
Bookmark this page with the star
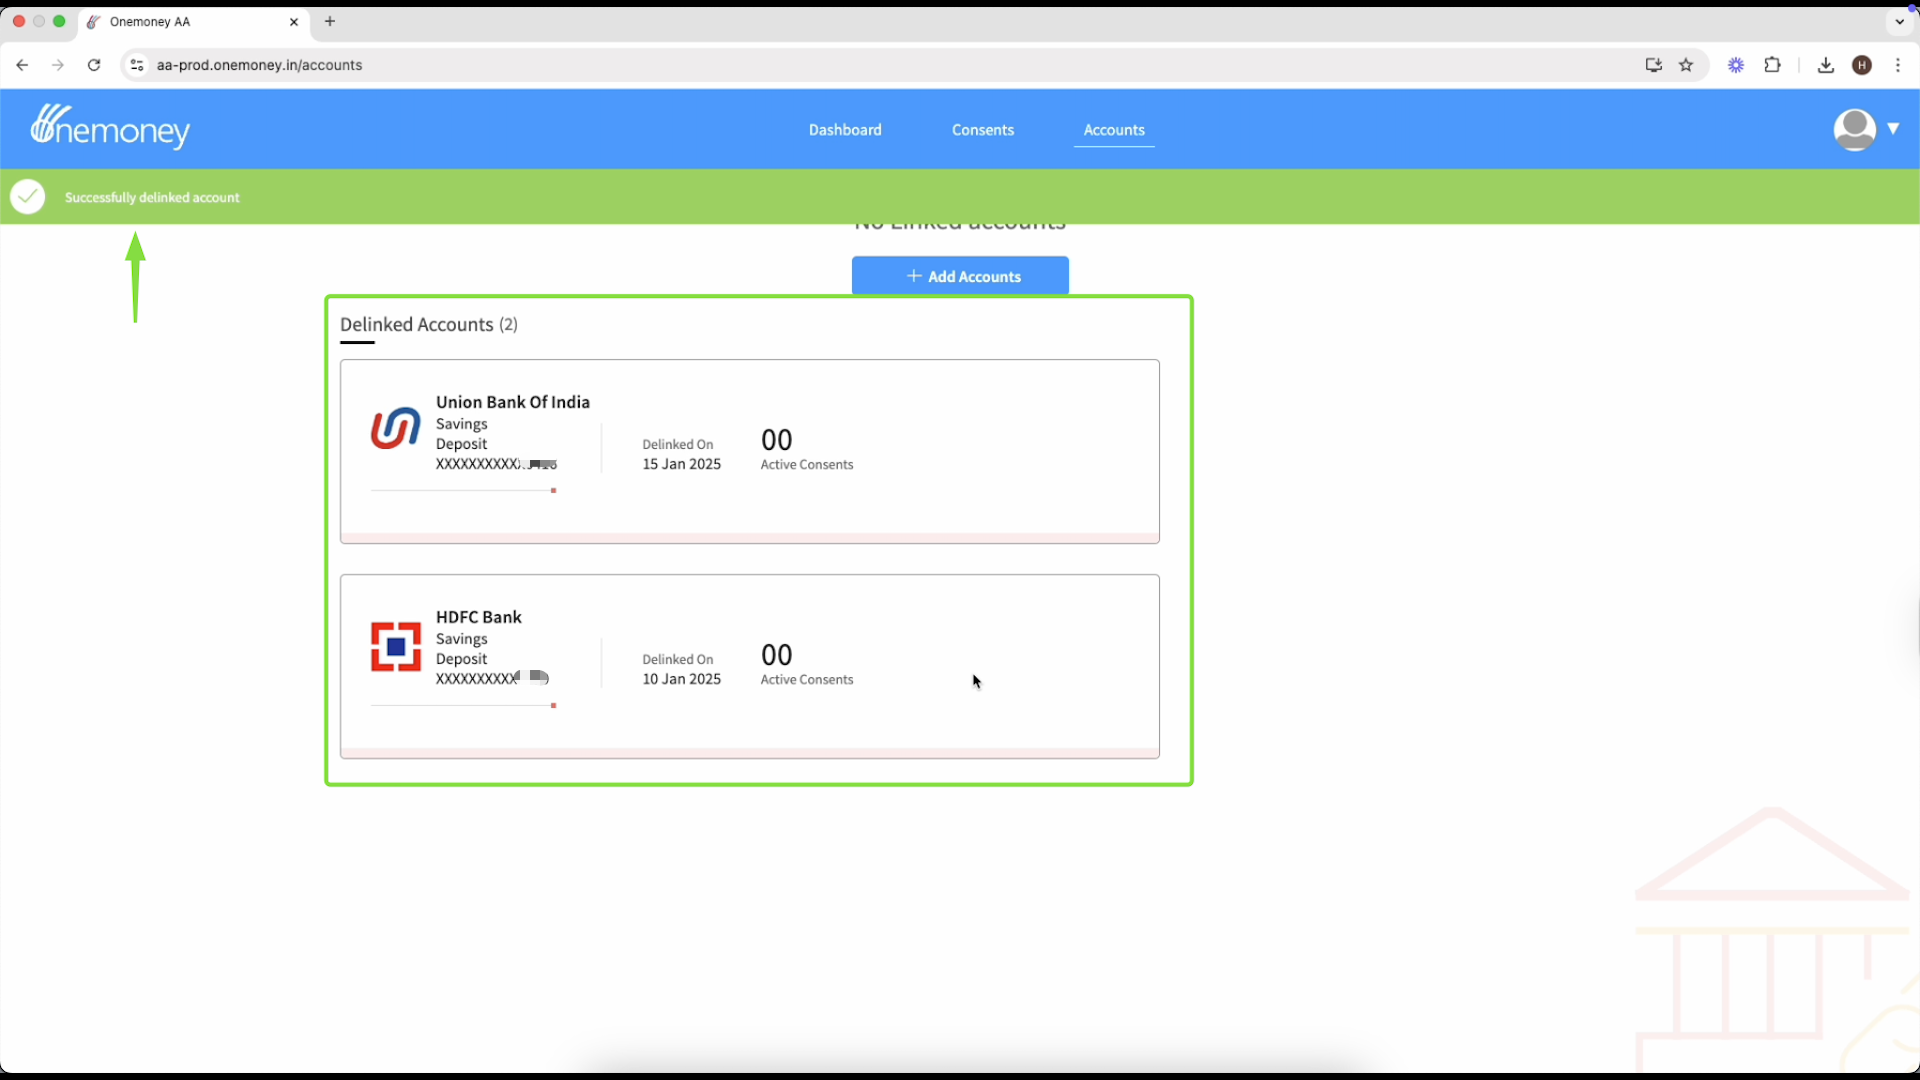[1687, 65]
